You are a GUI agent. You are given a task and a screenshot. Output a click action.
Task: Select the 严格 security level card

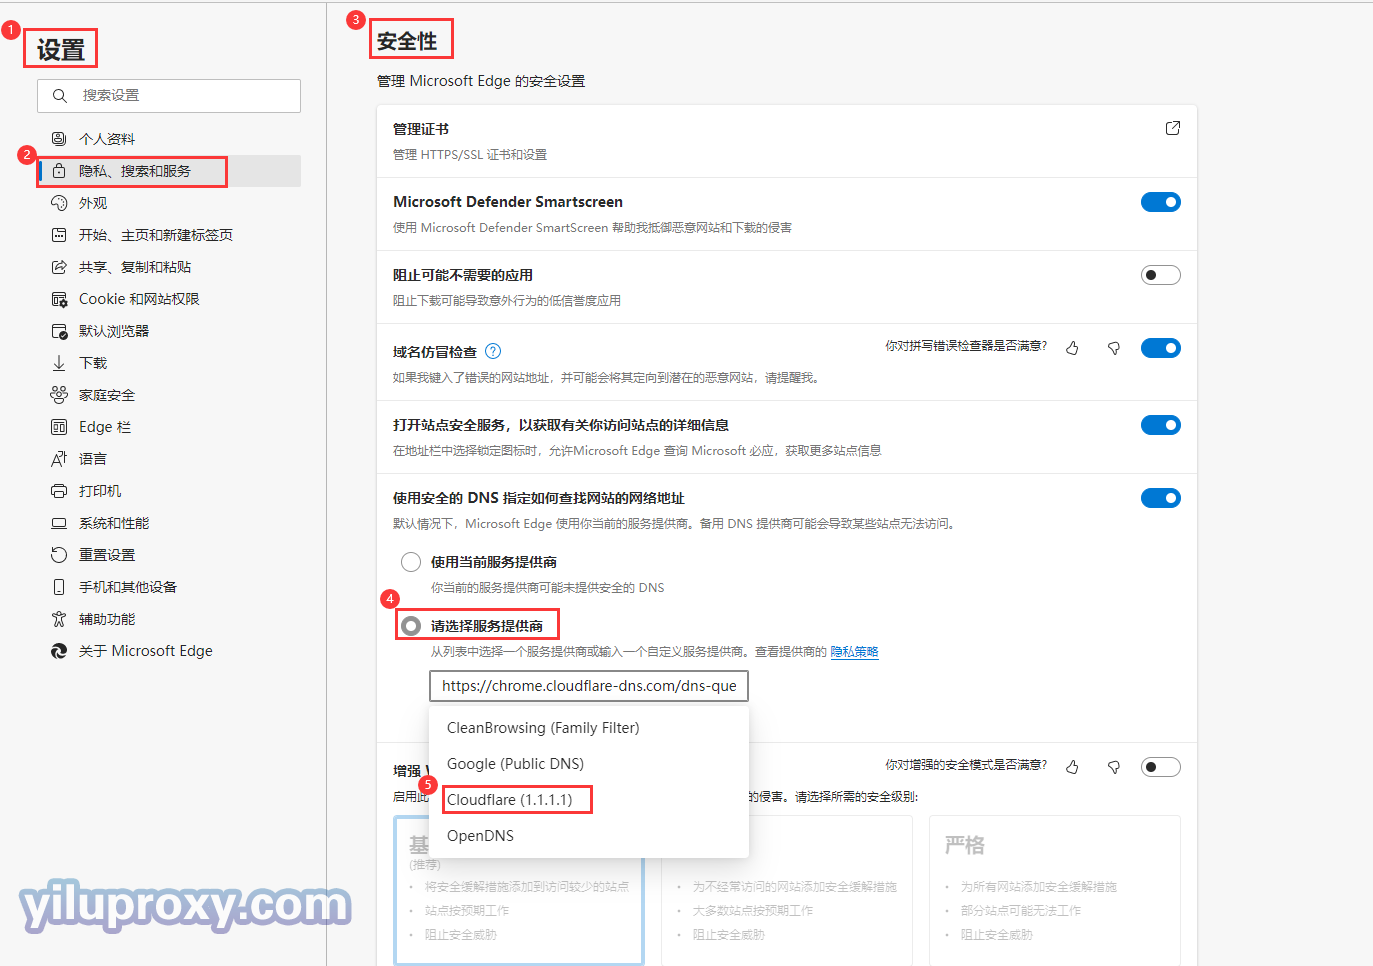pyautogui.click(x=1055, y=890)
